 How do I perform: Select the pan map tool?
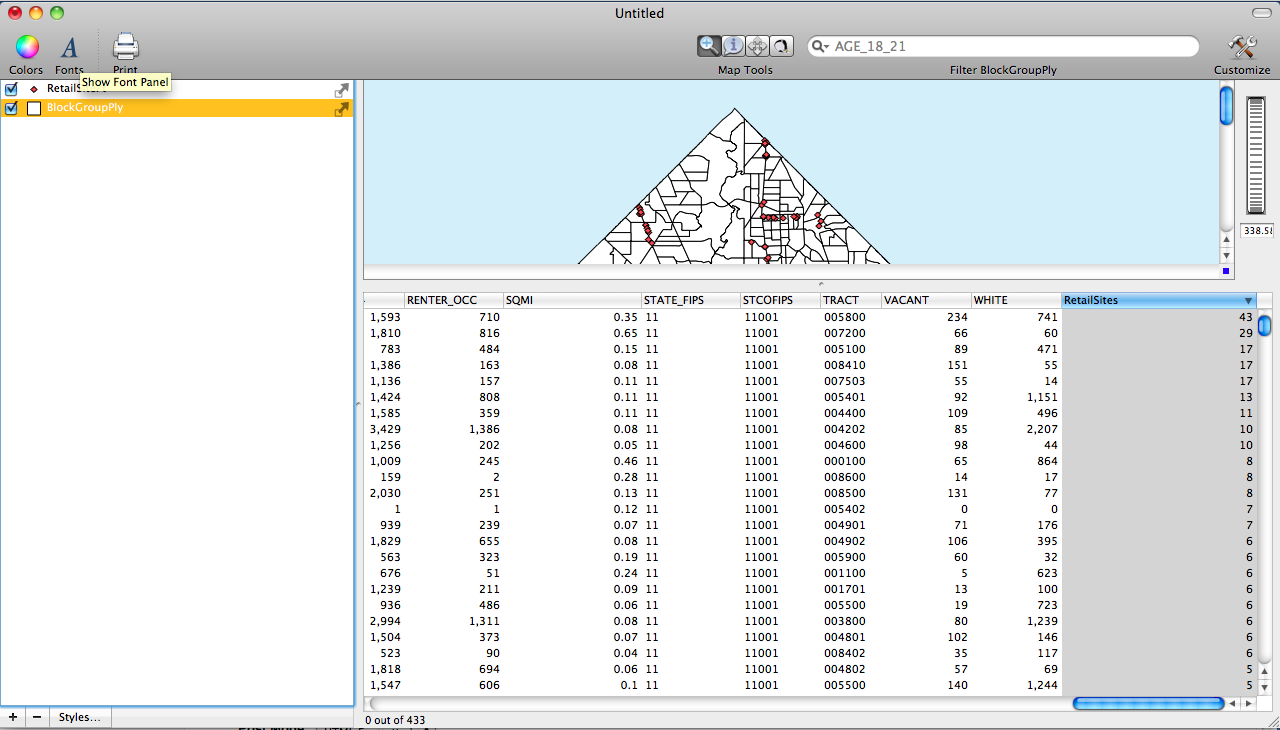tap(757, 46)
